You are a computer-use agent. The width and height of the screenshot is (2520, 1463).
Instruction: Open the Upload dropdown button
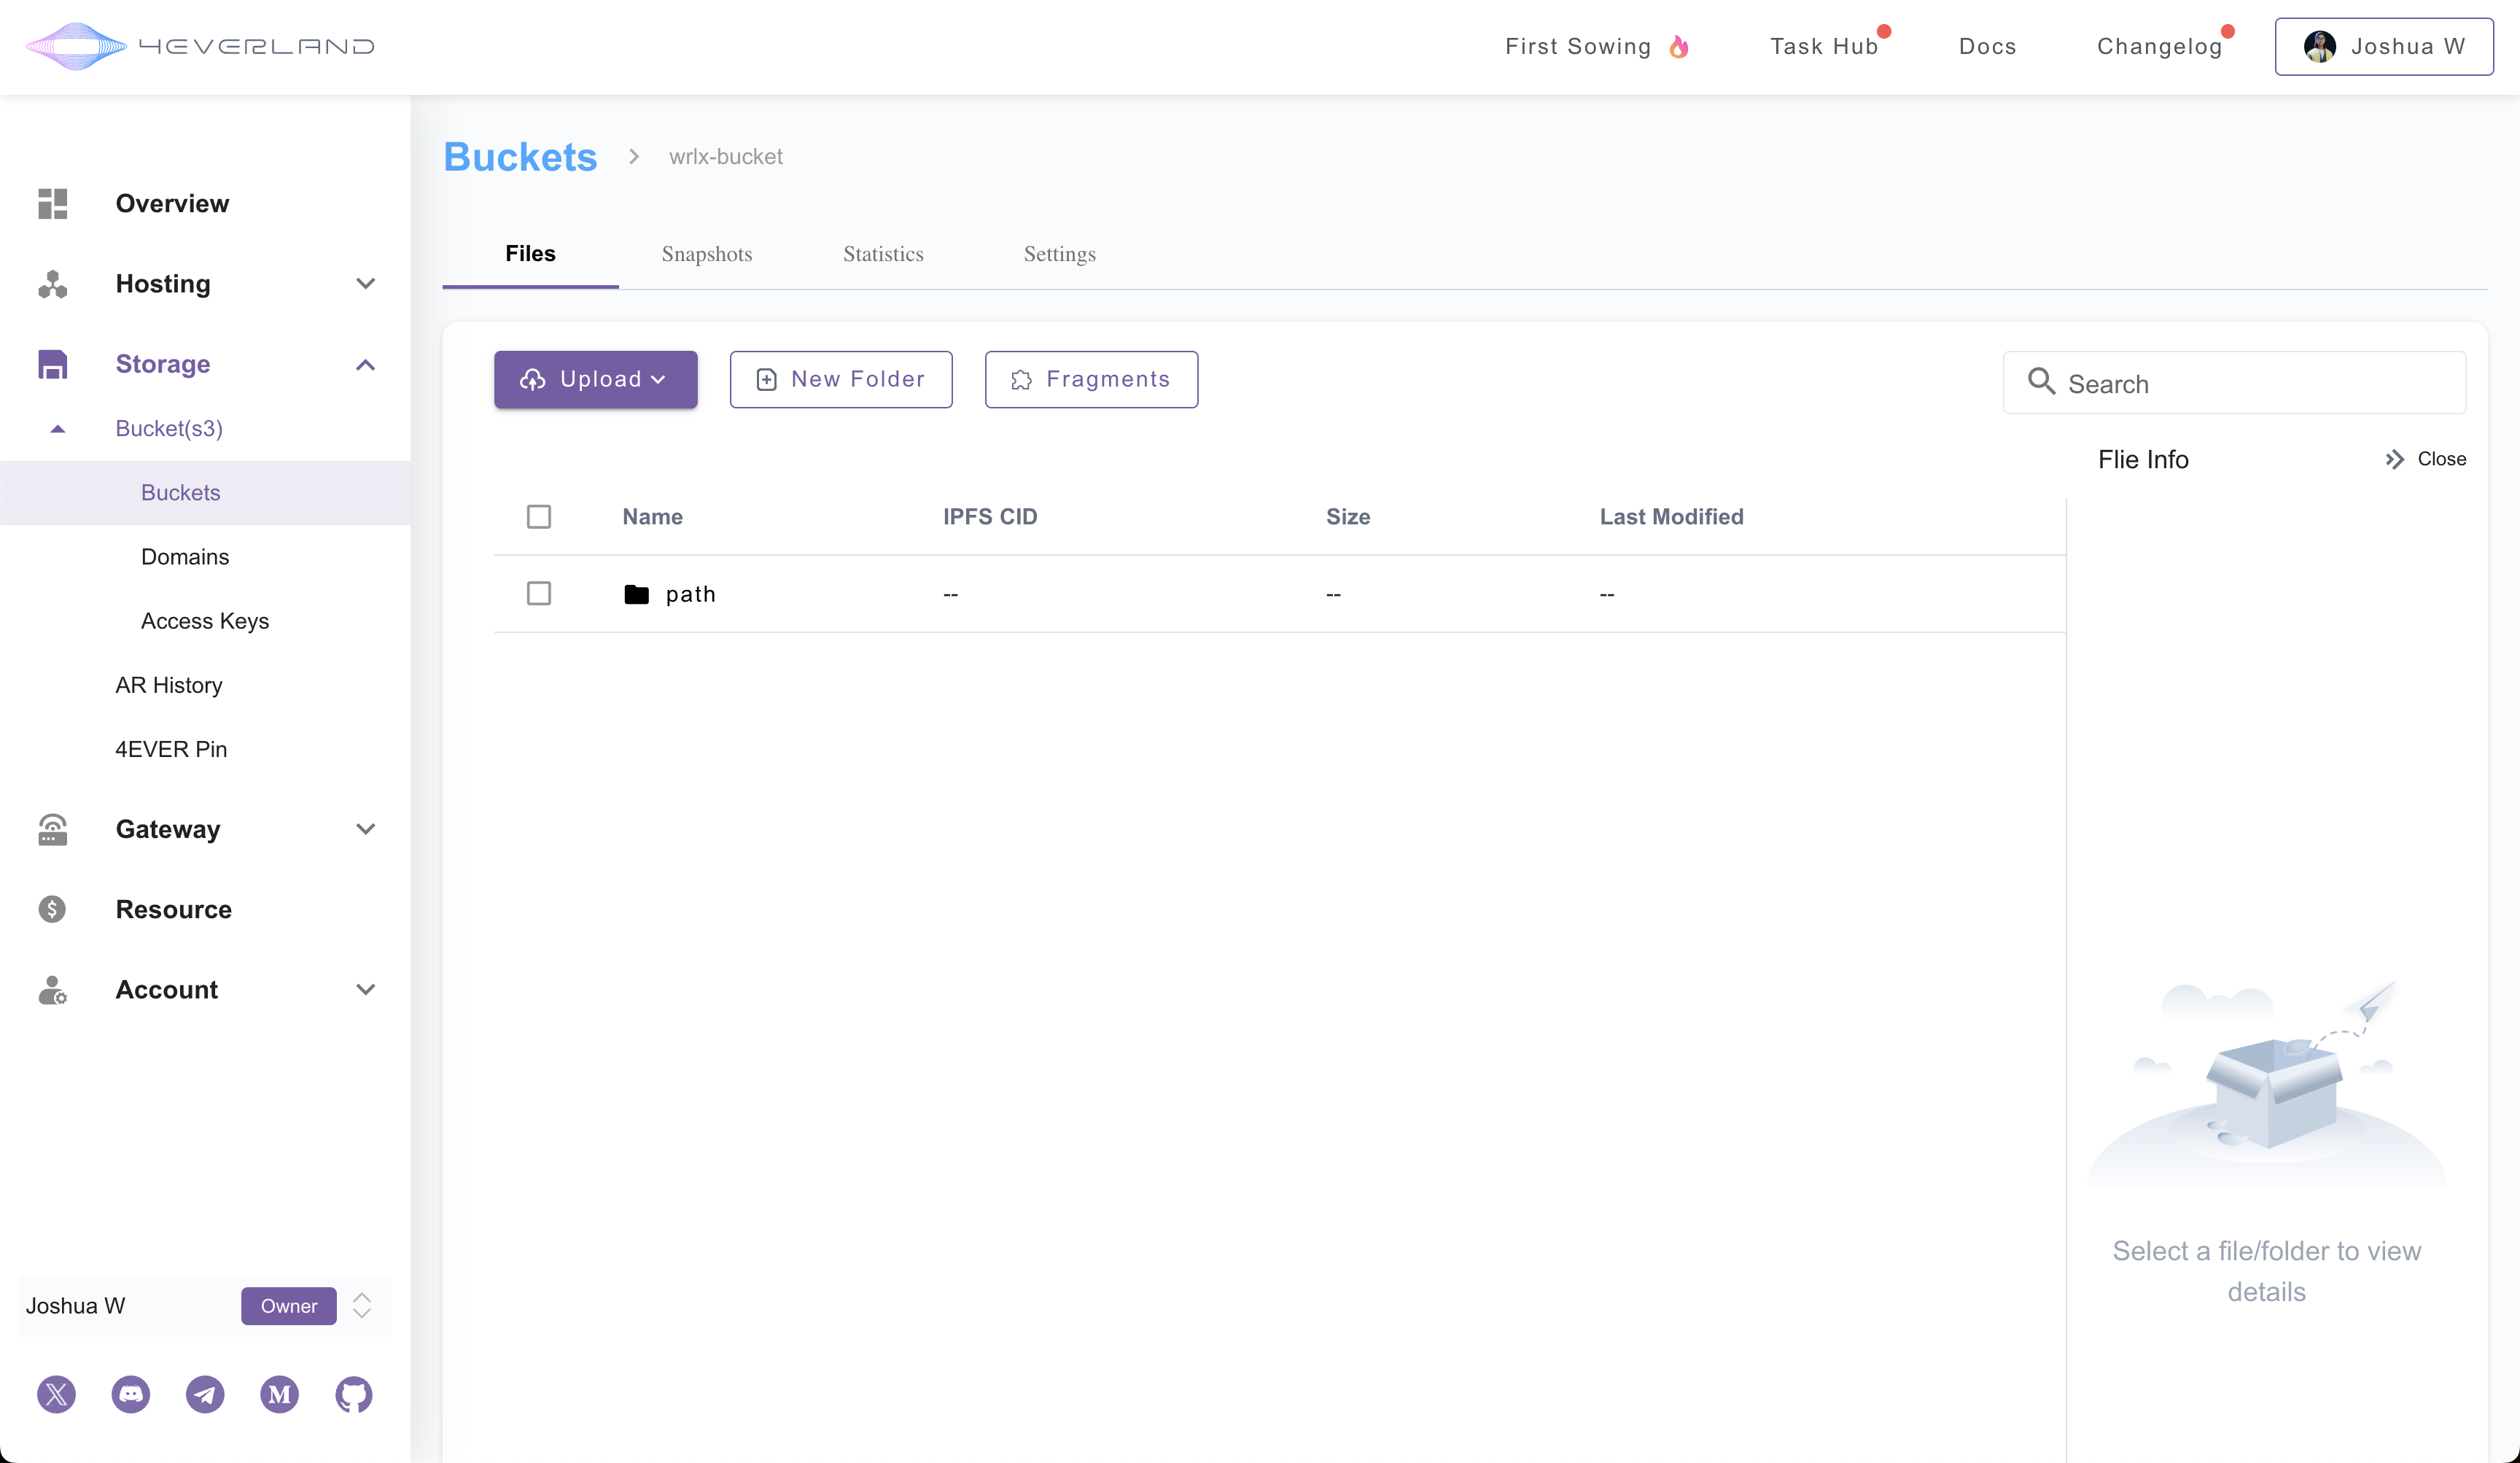pyautogui.click(x=595, y=379)
